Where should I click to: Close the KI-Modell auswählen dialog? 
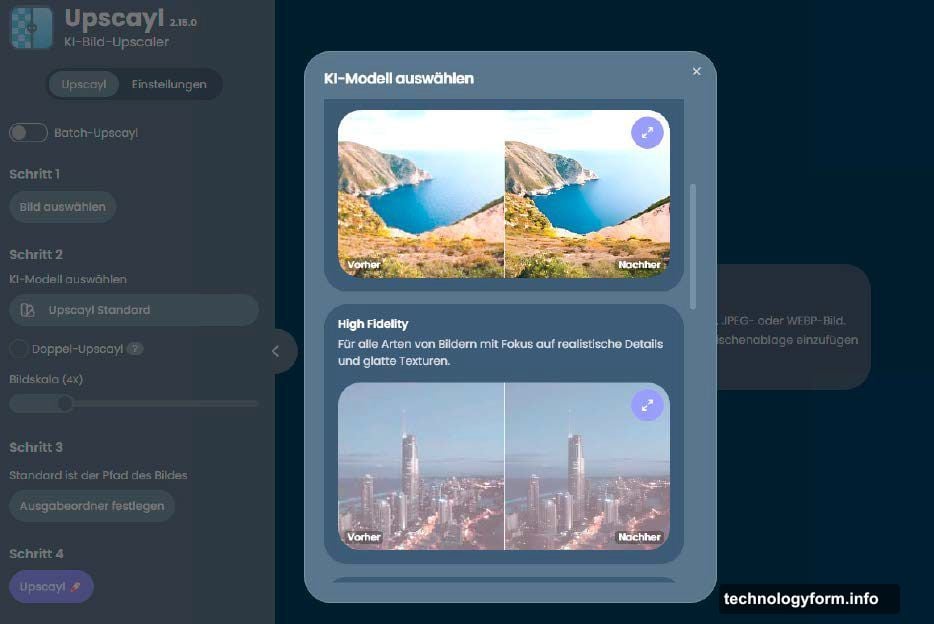(x=696, y=71)
